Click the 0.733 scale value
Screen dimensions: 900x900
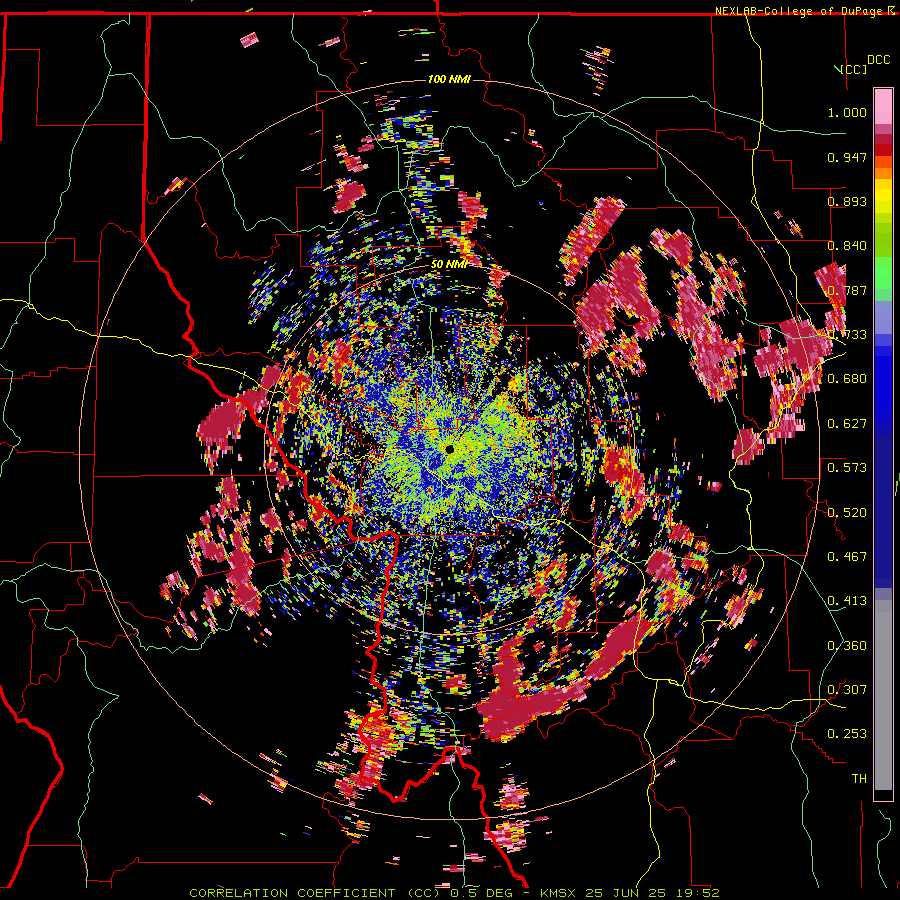coord(847,335)
